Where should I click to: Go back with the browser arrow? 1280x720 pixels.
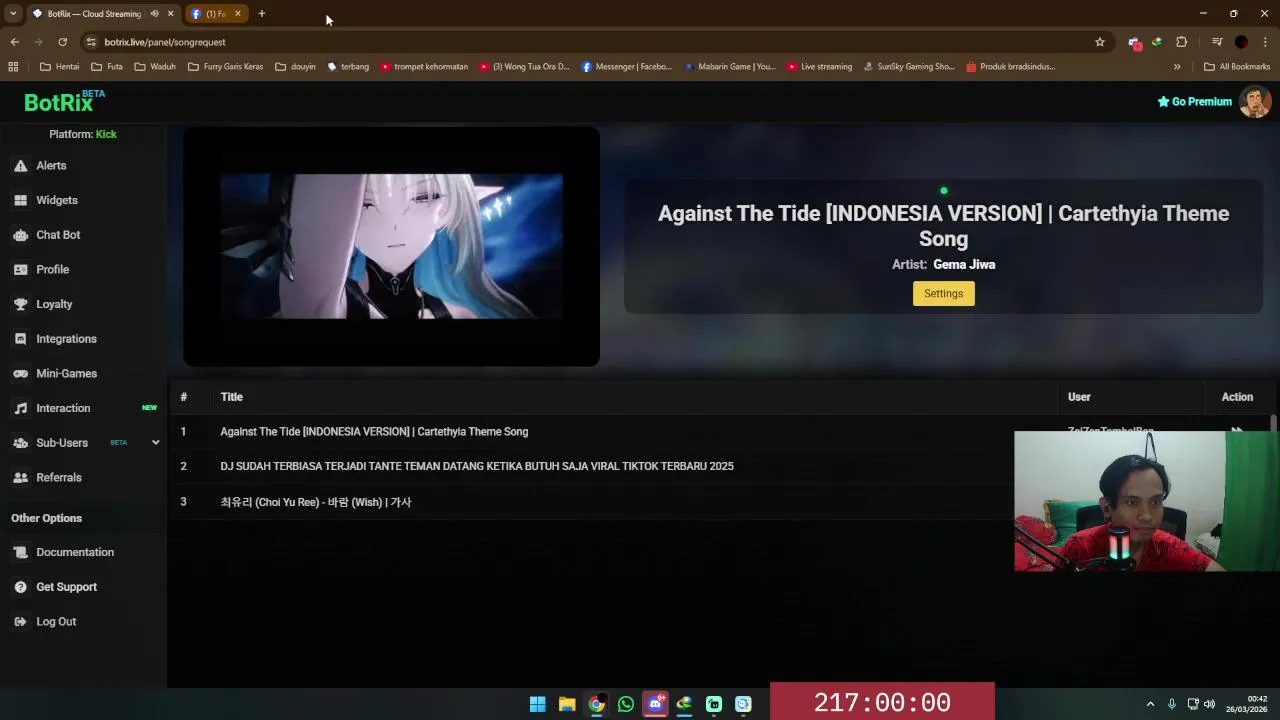(x=14, y=42)
